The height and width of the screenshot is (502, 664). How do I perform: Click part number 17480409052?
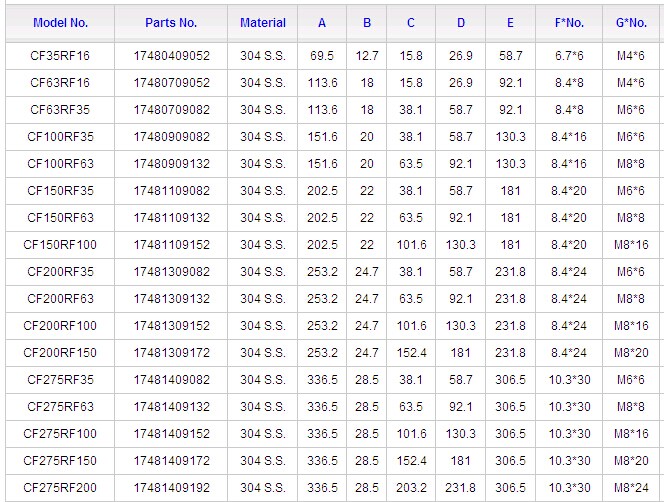click(172, 56)
